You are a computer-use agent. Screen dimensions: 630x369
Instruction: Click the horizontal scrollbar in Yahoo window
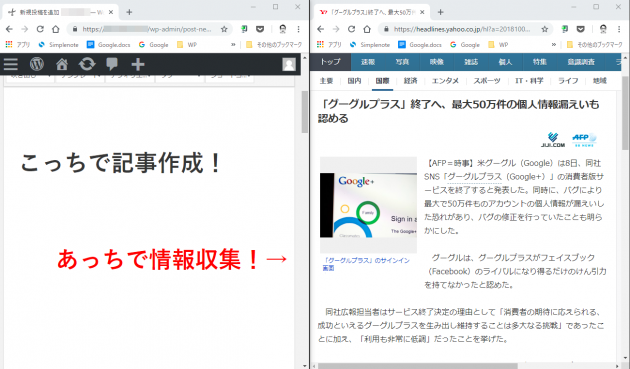click(x=418, y=366)
